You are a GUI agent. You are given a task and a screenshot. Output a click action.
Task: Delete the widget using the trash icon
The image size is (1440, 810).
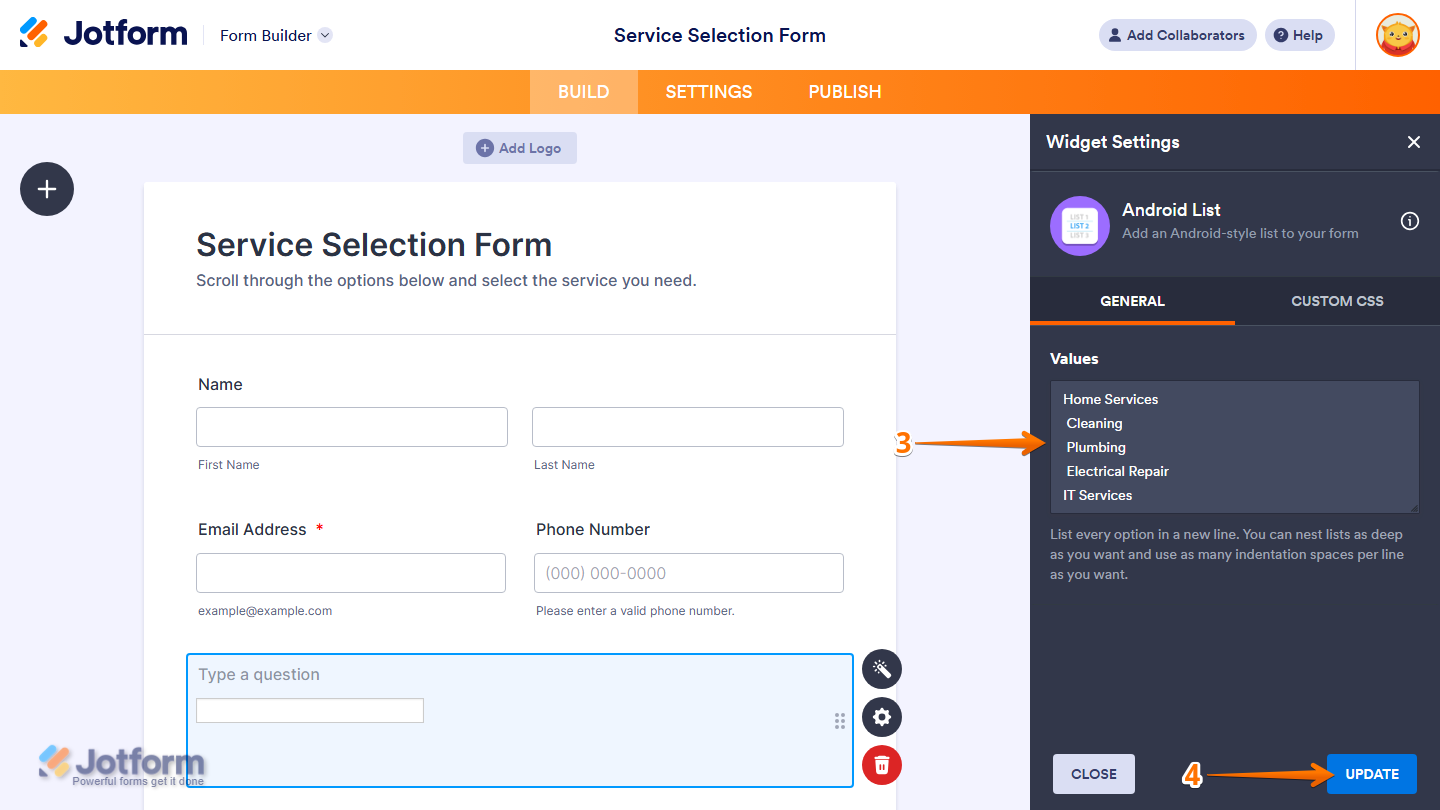tap(881, 765)
